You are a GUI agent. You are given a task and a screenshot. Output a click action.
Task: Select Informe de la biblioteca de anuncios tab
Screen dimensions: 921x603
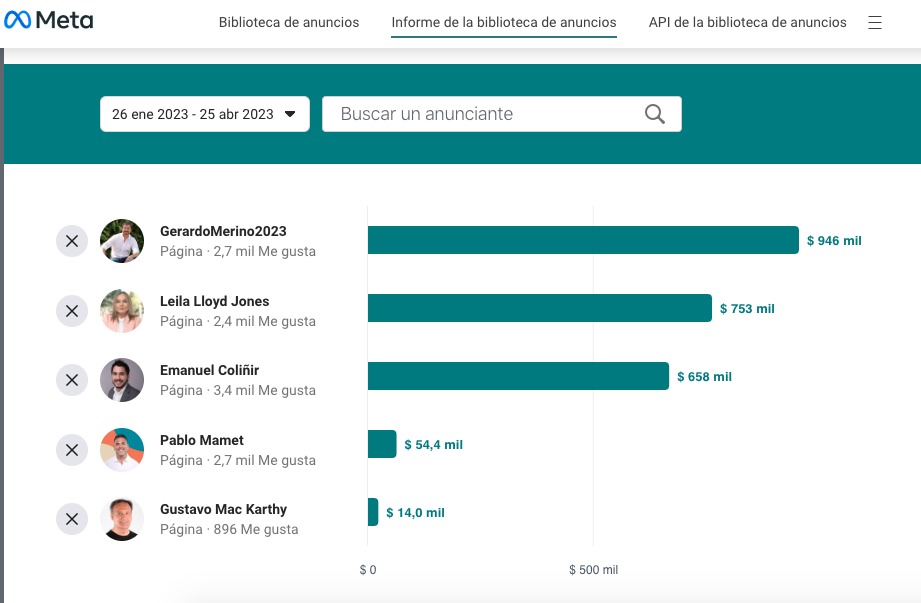pos(504,22)
